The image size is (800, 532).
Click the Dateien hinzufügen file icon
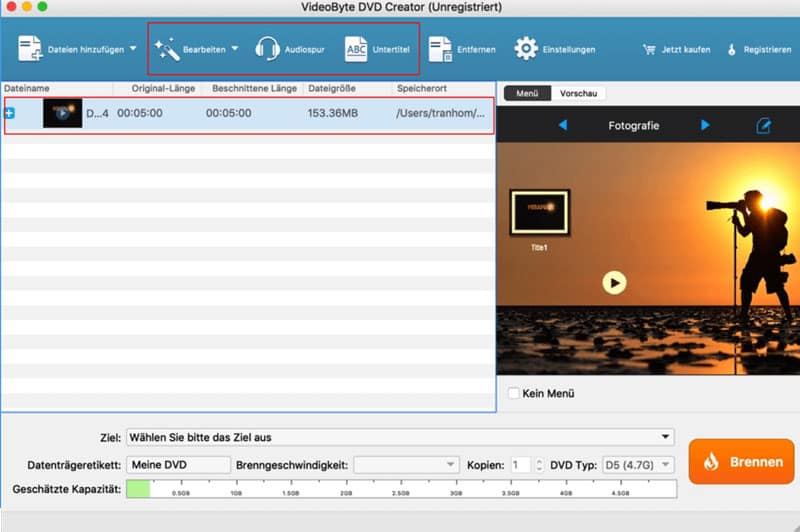pyautogui.click(x=30, y=49)
